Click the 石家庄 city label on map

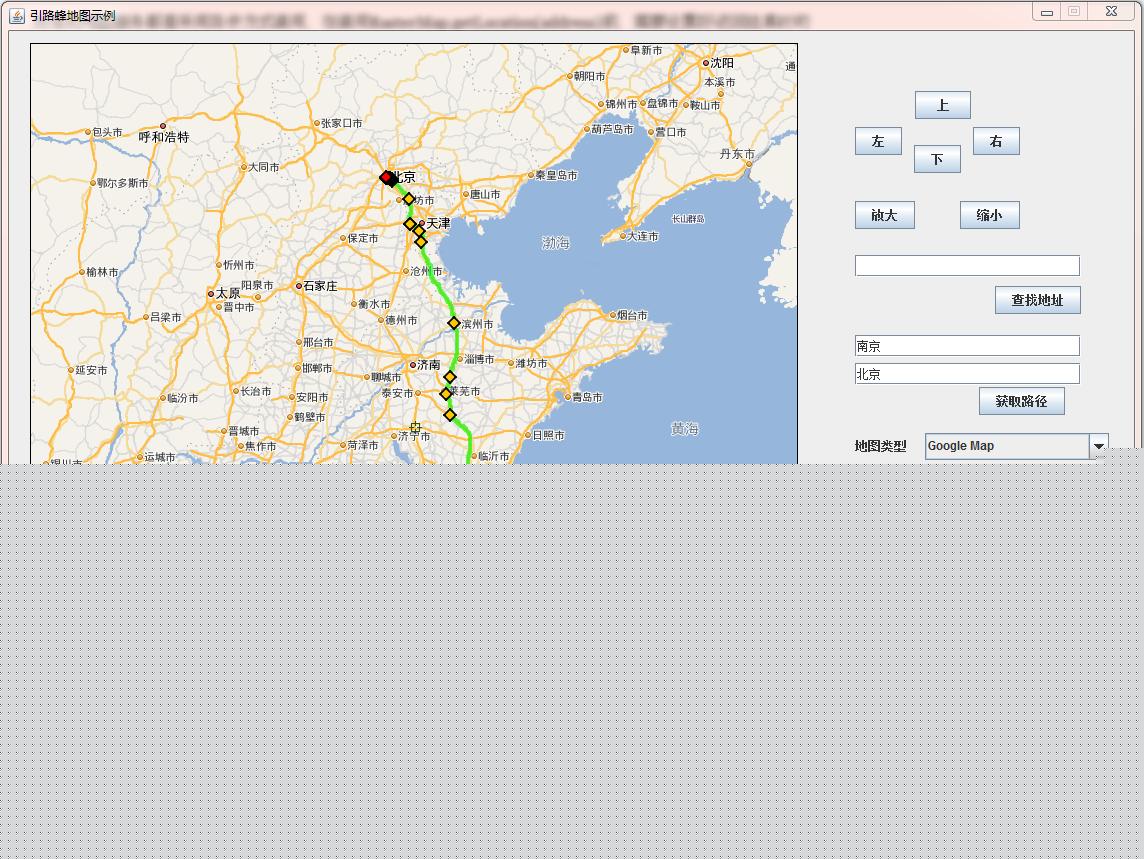(320, 286)
